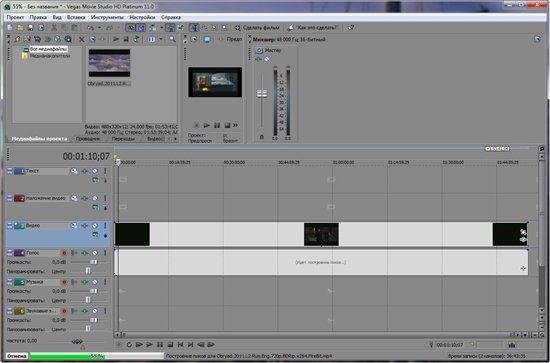Switch to the 'Медиафайлы проекта' tab
This screenshot has height=363, width=550.
click(39, 139)
